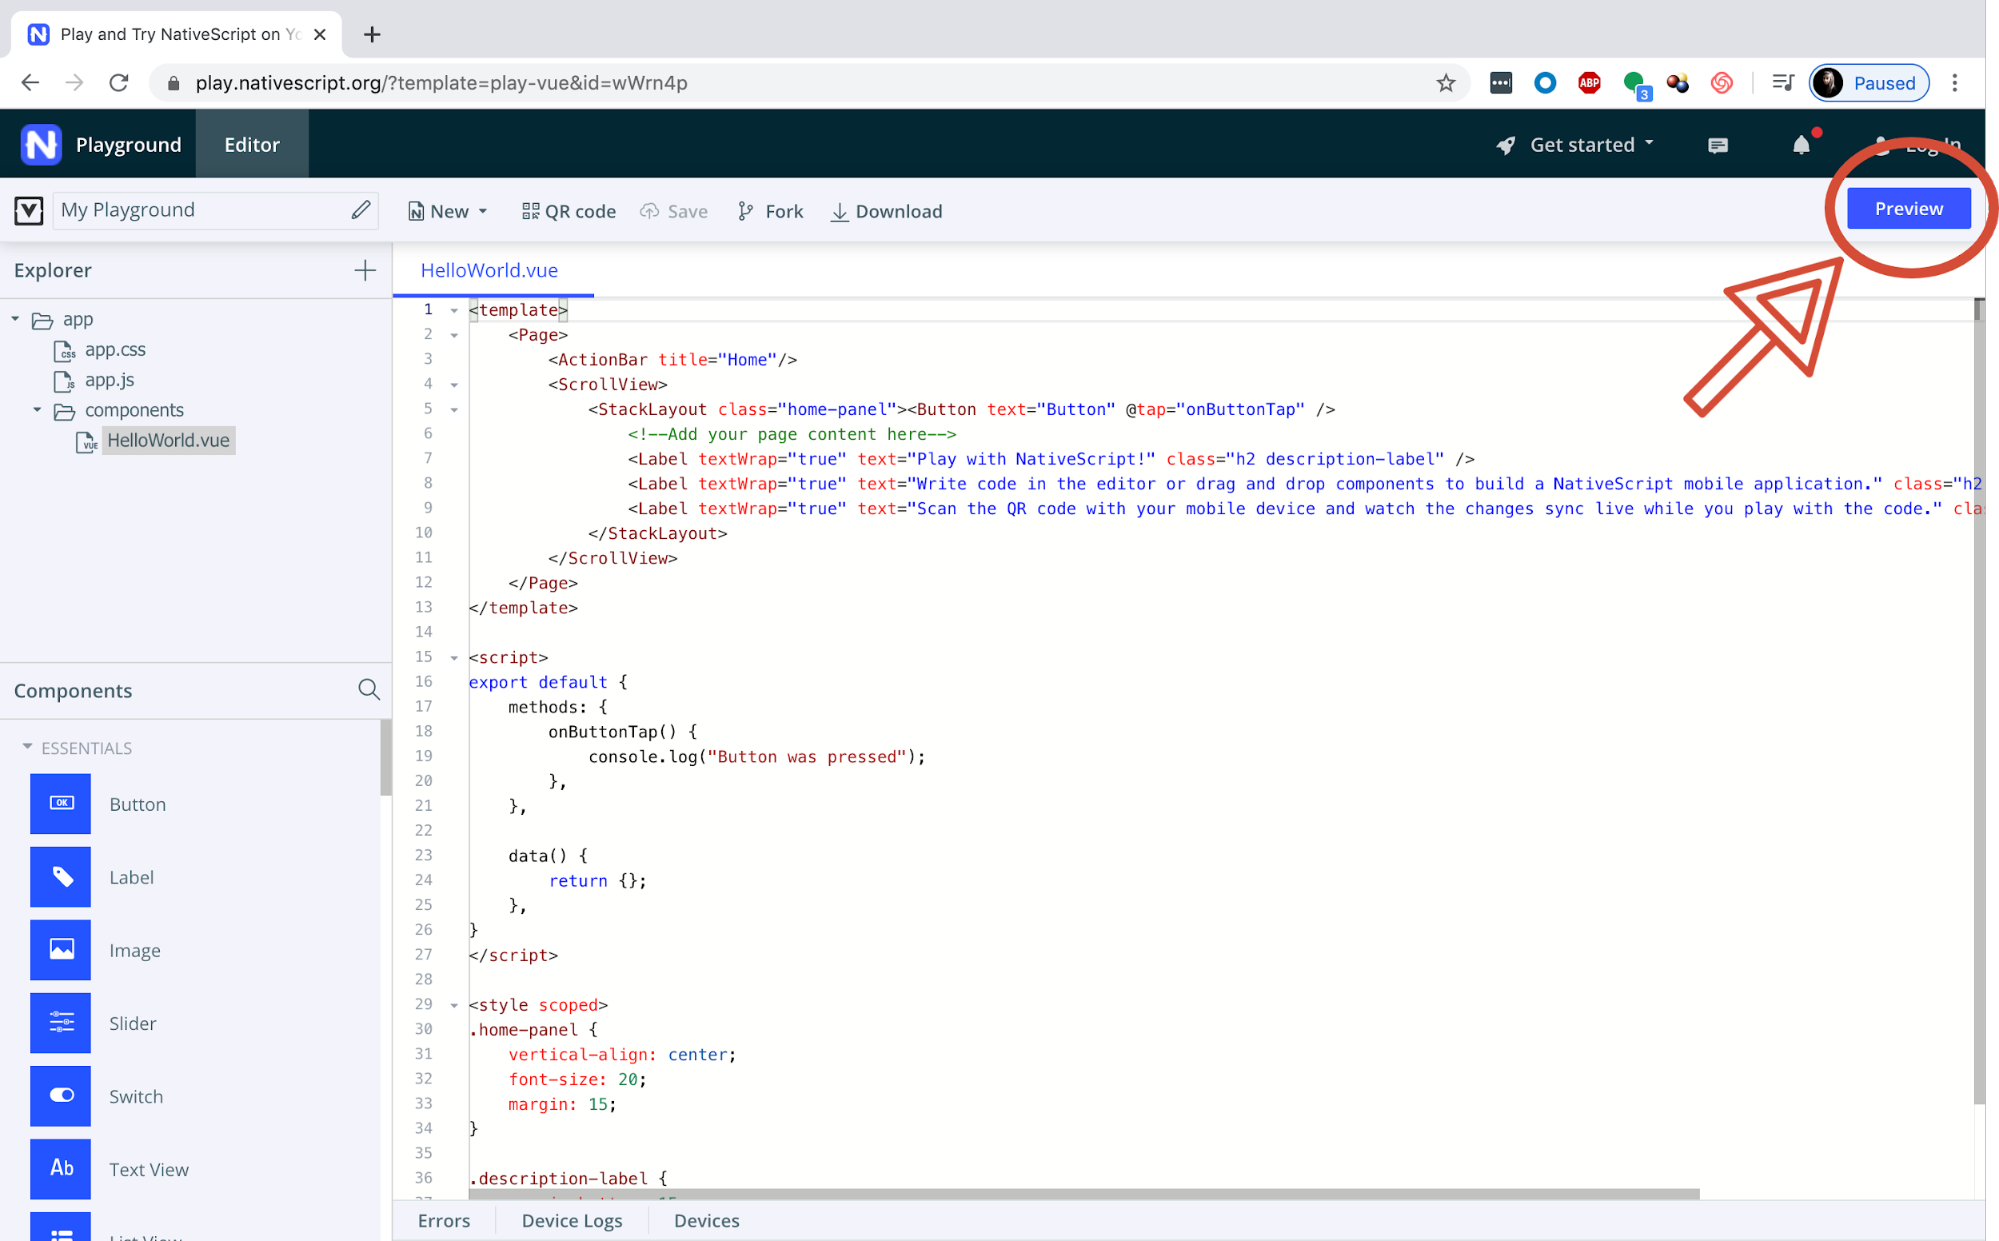Close the Play and Try NativeScript tab
Screen dimensions: 1999x1241
pyautogui.click(x=320, y=34)
